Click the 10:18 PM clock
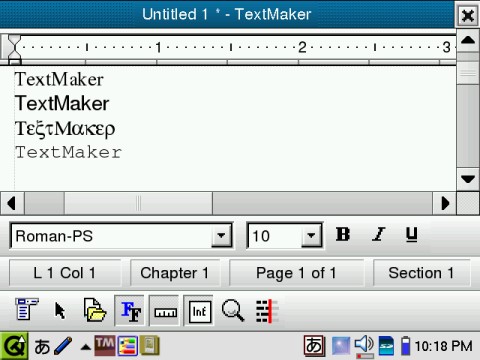 click(x=443, y=346)
